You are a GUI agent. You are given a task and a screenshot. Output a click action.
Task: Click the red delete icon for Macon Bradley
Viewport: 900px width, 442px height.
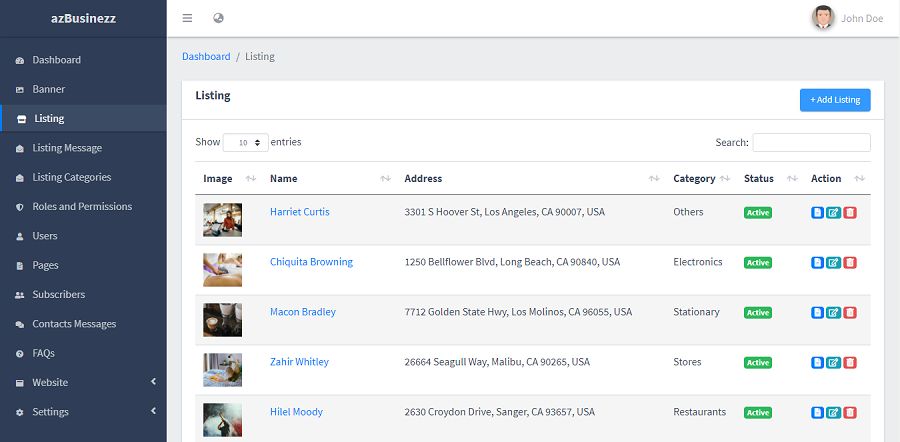[850, 312]
